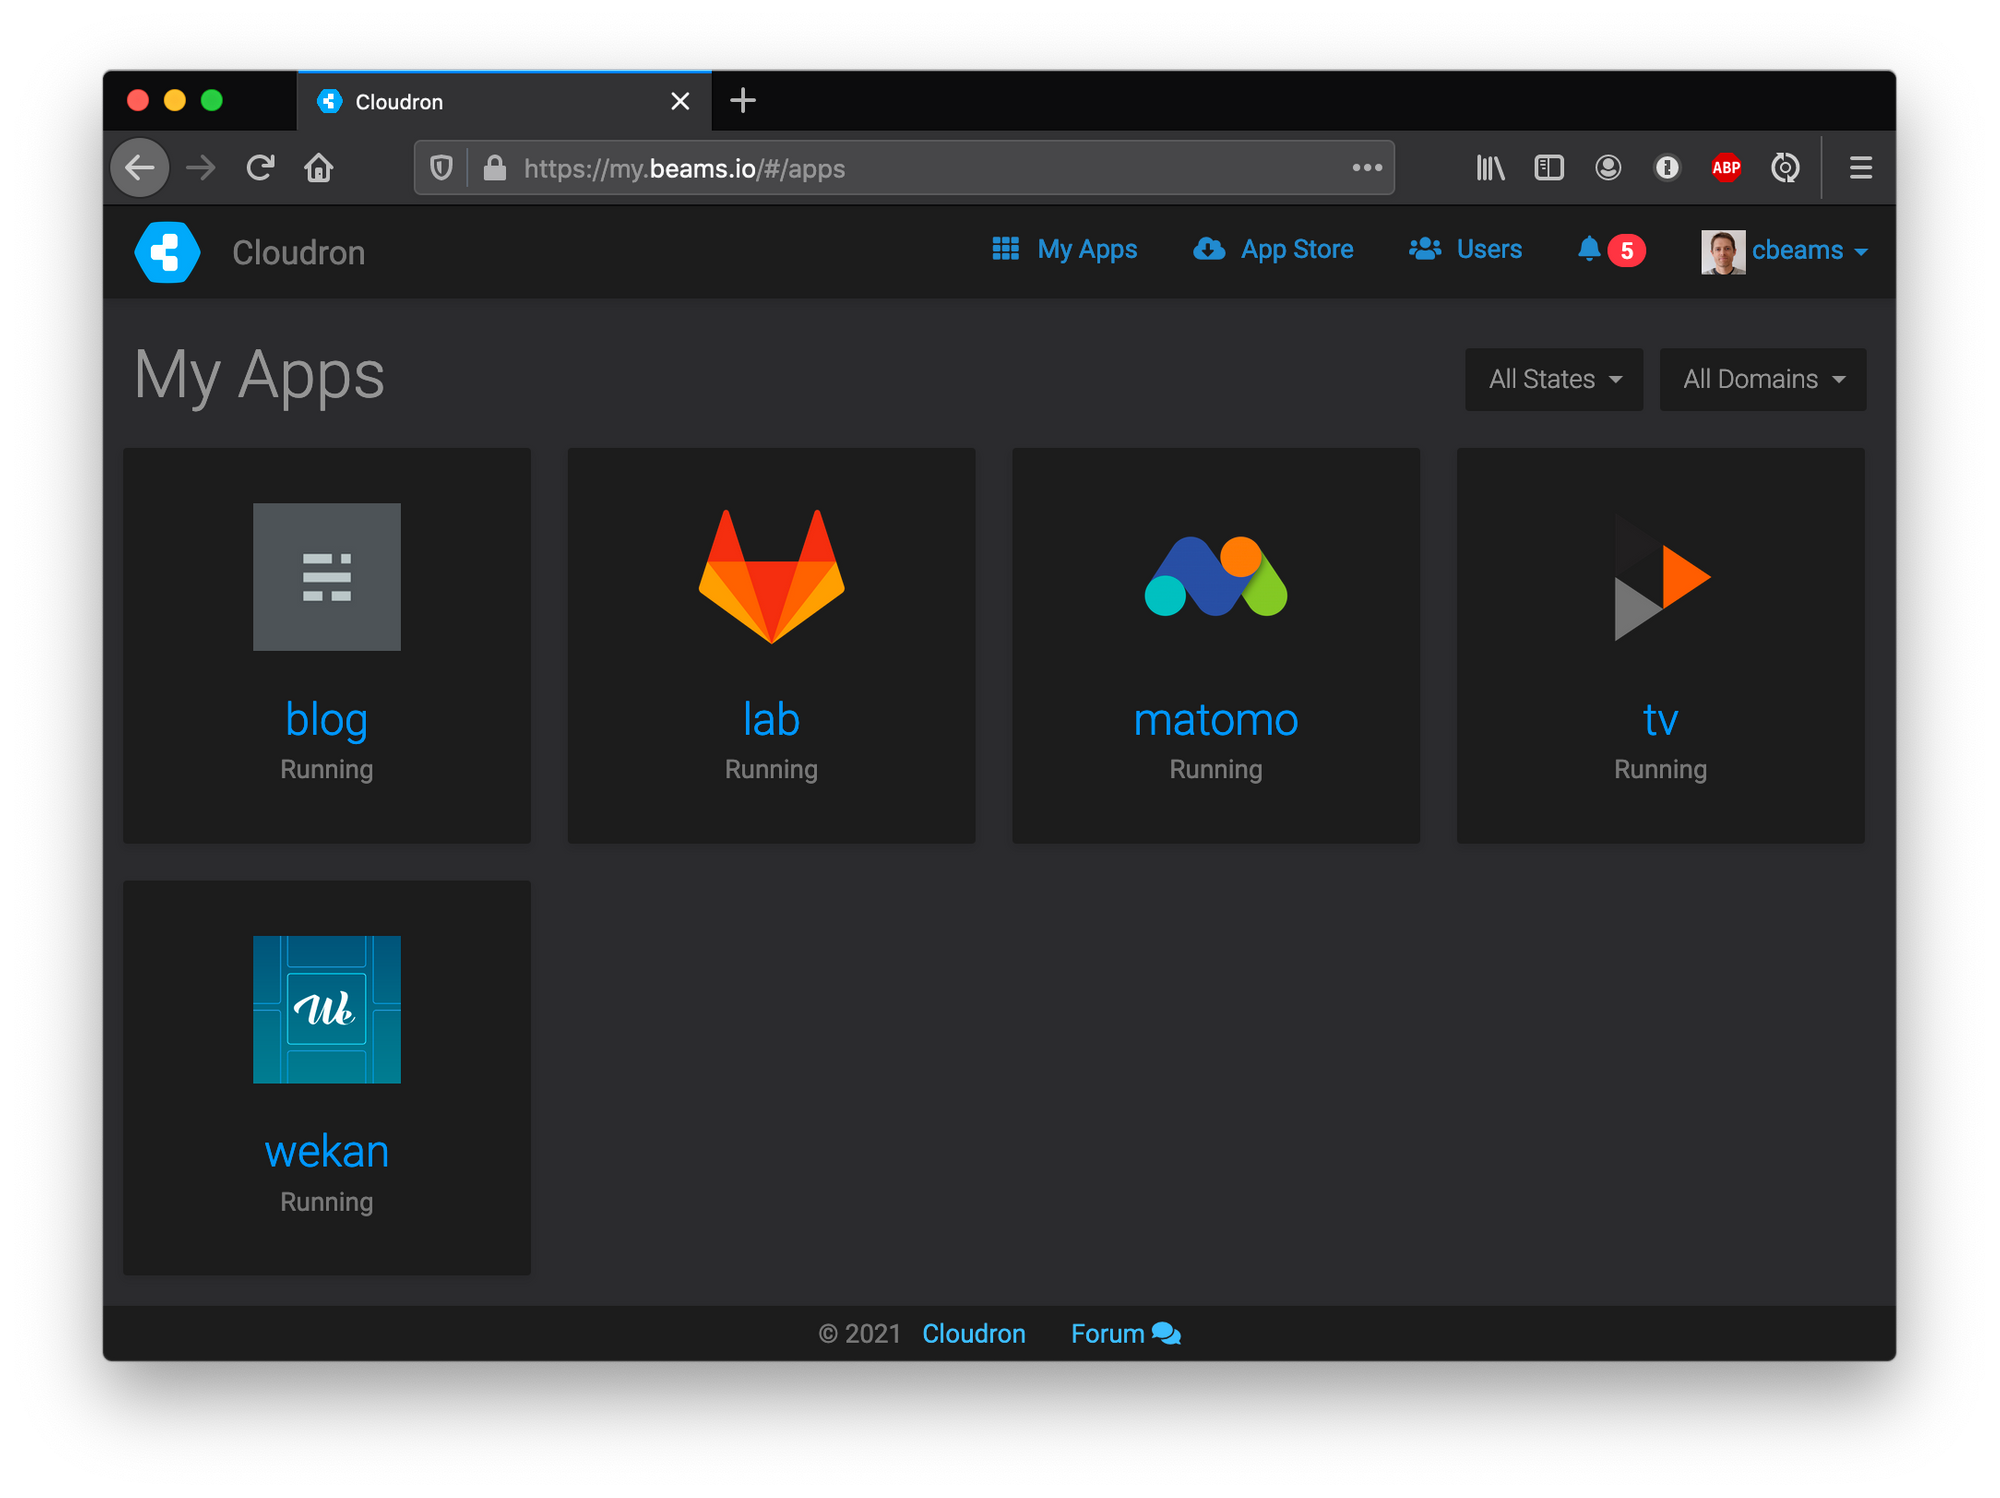
Task: Open the blog app link
Action: click(326, 719)
